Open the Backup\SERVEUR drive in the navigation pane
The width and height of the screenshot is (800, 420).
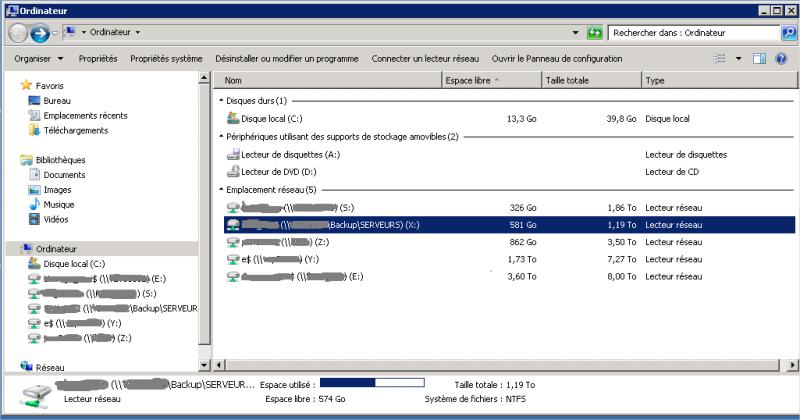click(x=120, y=308)
